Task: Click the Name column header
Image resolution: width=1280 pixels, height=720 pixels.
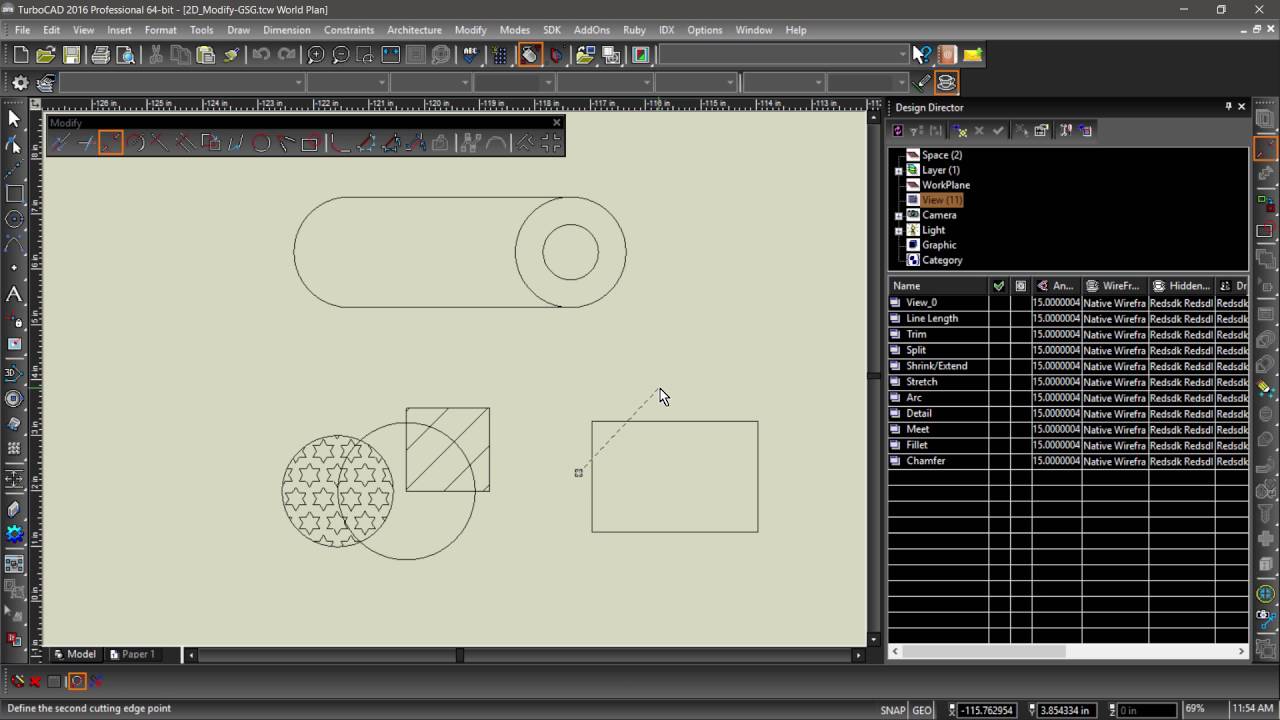Action: (x=938, y=286)
